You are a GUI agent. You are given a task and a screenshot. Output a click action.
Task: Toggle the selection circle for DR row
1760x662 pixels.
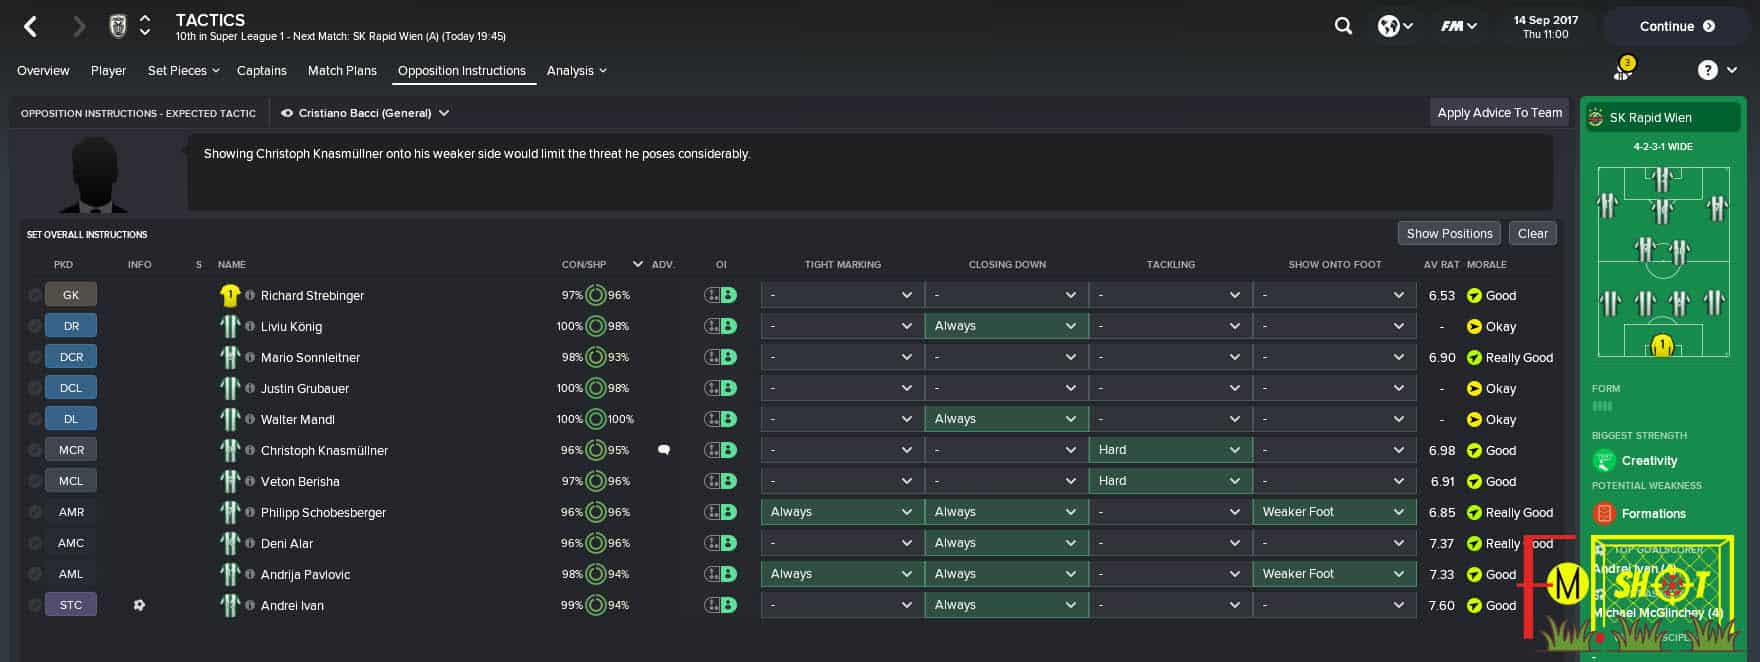[35, 326]
